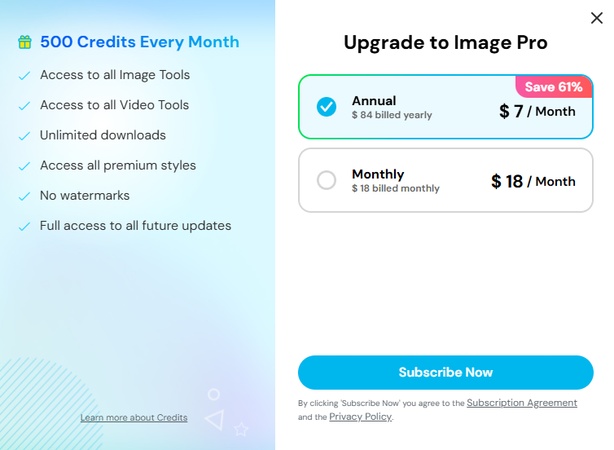614x450 pixels.
Task: Click checkmark next to Access to all Video Tools
Action: click(x=24, y=105)
